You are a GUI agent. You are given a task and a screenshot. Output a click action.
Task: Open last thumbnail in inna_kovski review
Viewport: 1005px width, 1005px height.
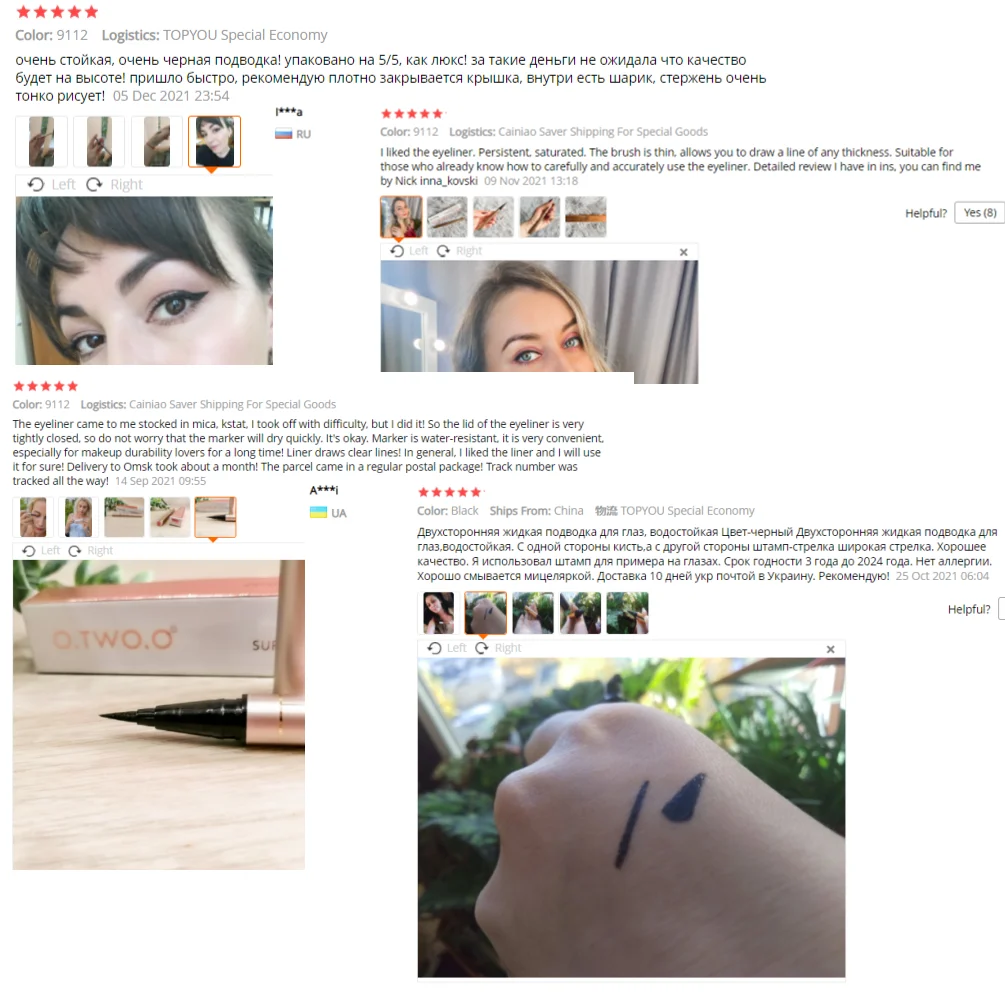point(586,217)
